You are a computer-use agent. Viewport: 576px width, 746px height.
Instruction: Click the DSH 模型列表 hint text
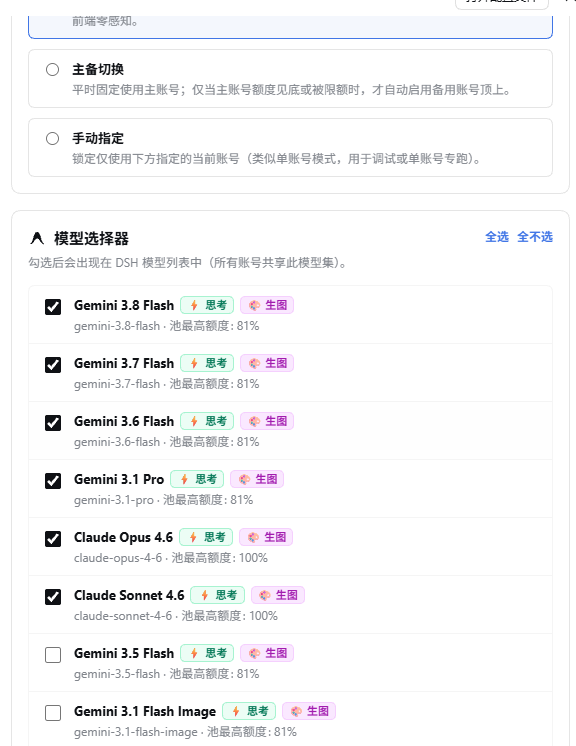pyautogui.click(x=188, y=263)
